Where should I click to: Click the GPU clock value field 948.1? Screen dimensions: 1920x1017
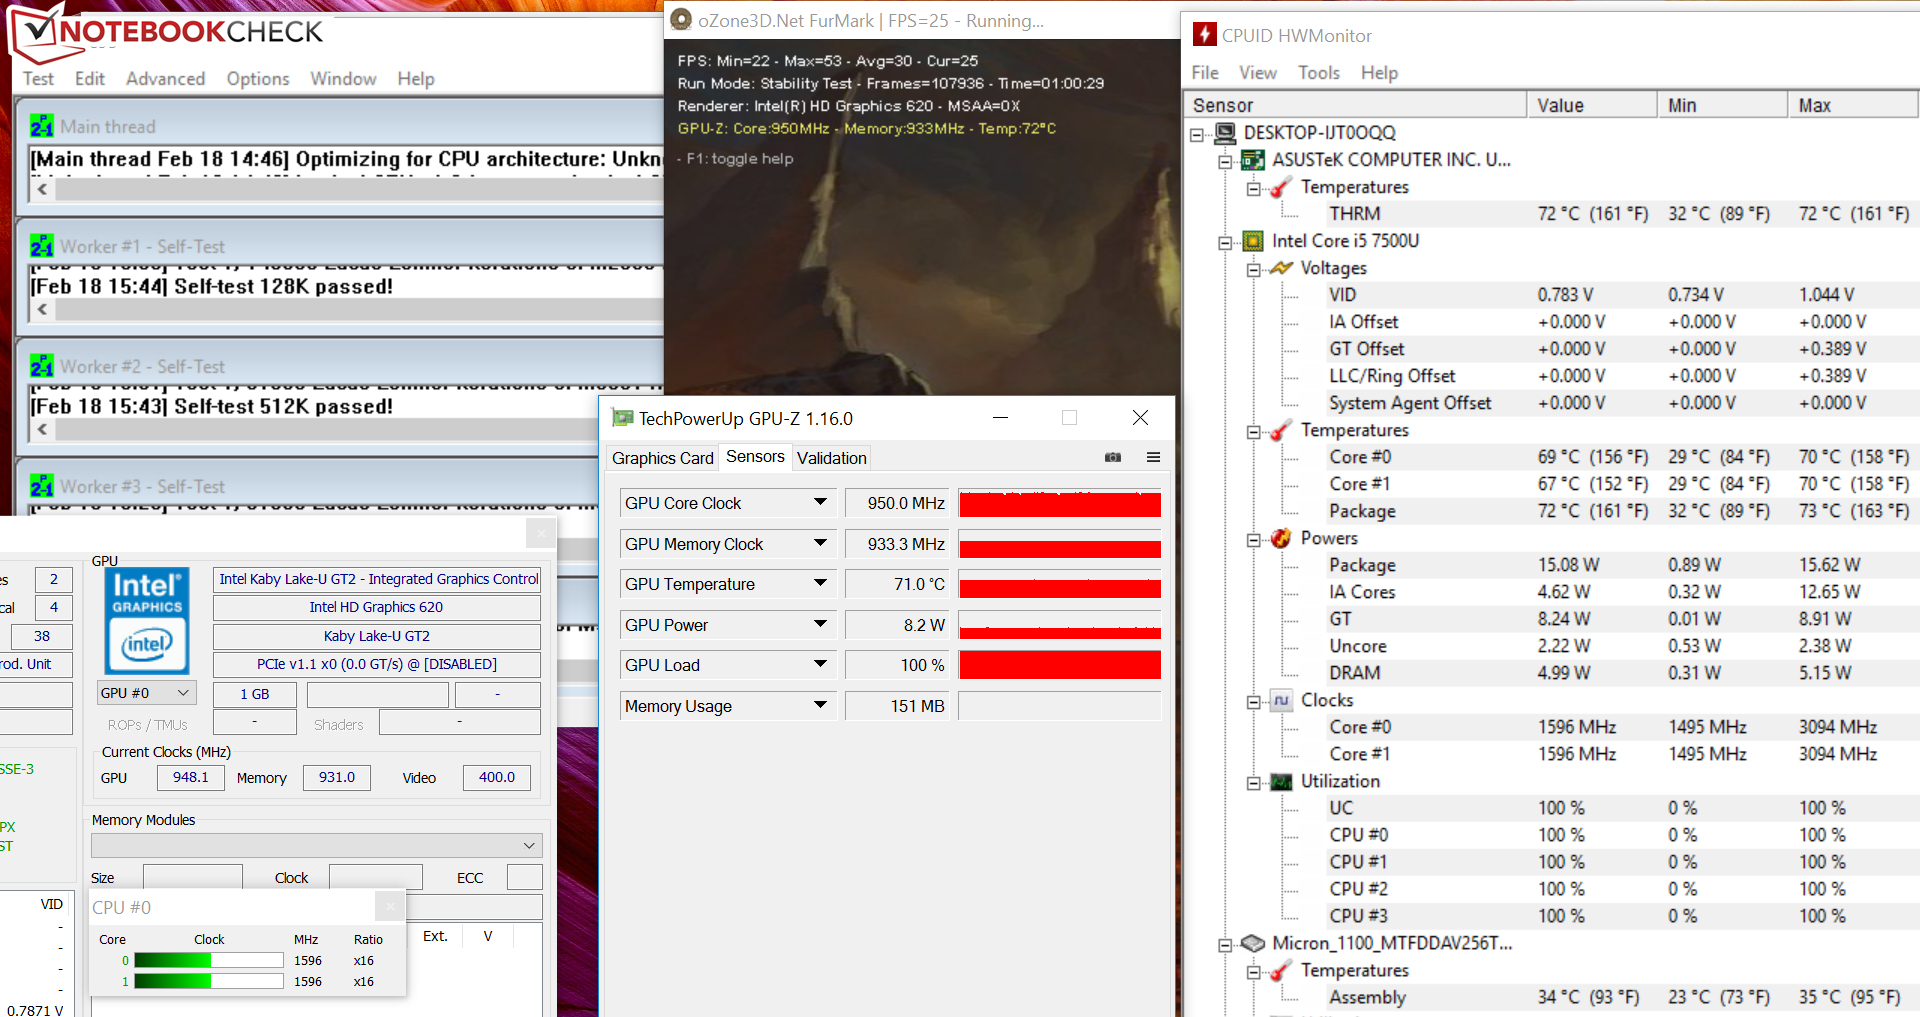190,777
